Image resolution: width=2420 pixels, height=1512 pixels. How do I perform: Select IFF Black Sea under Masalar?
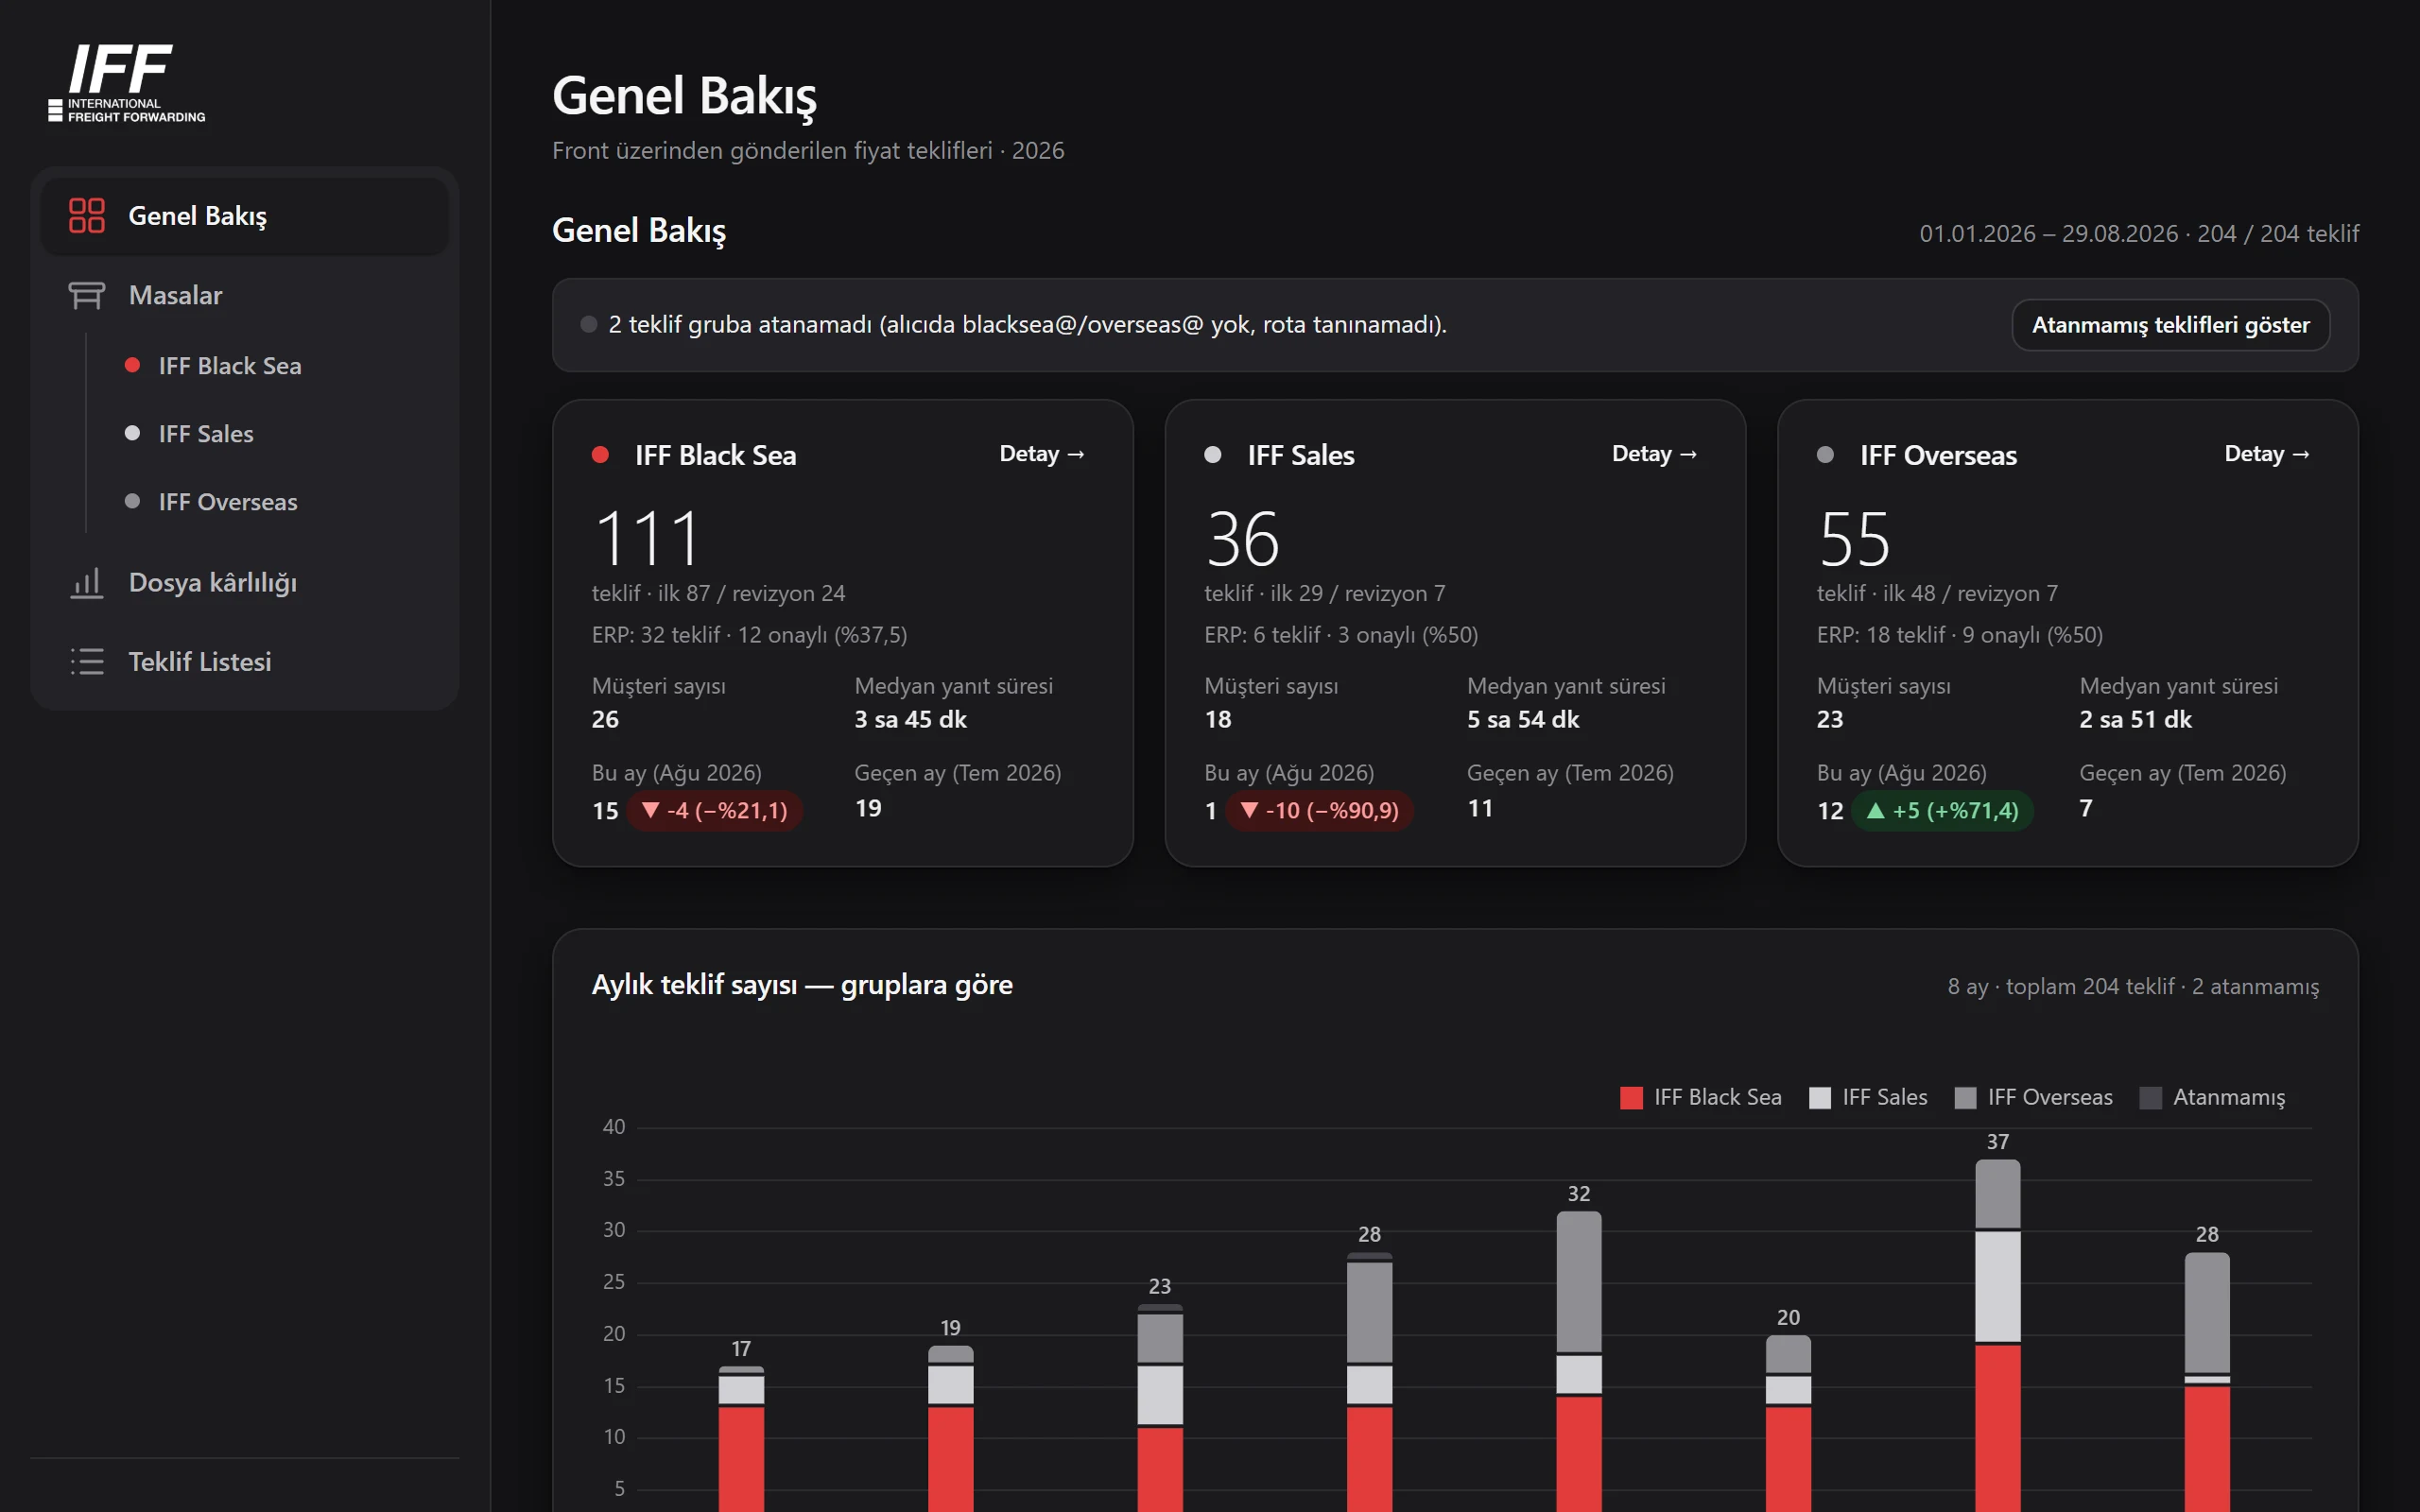230,365
